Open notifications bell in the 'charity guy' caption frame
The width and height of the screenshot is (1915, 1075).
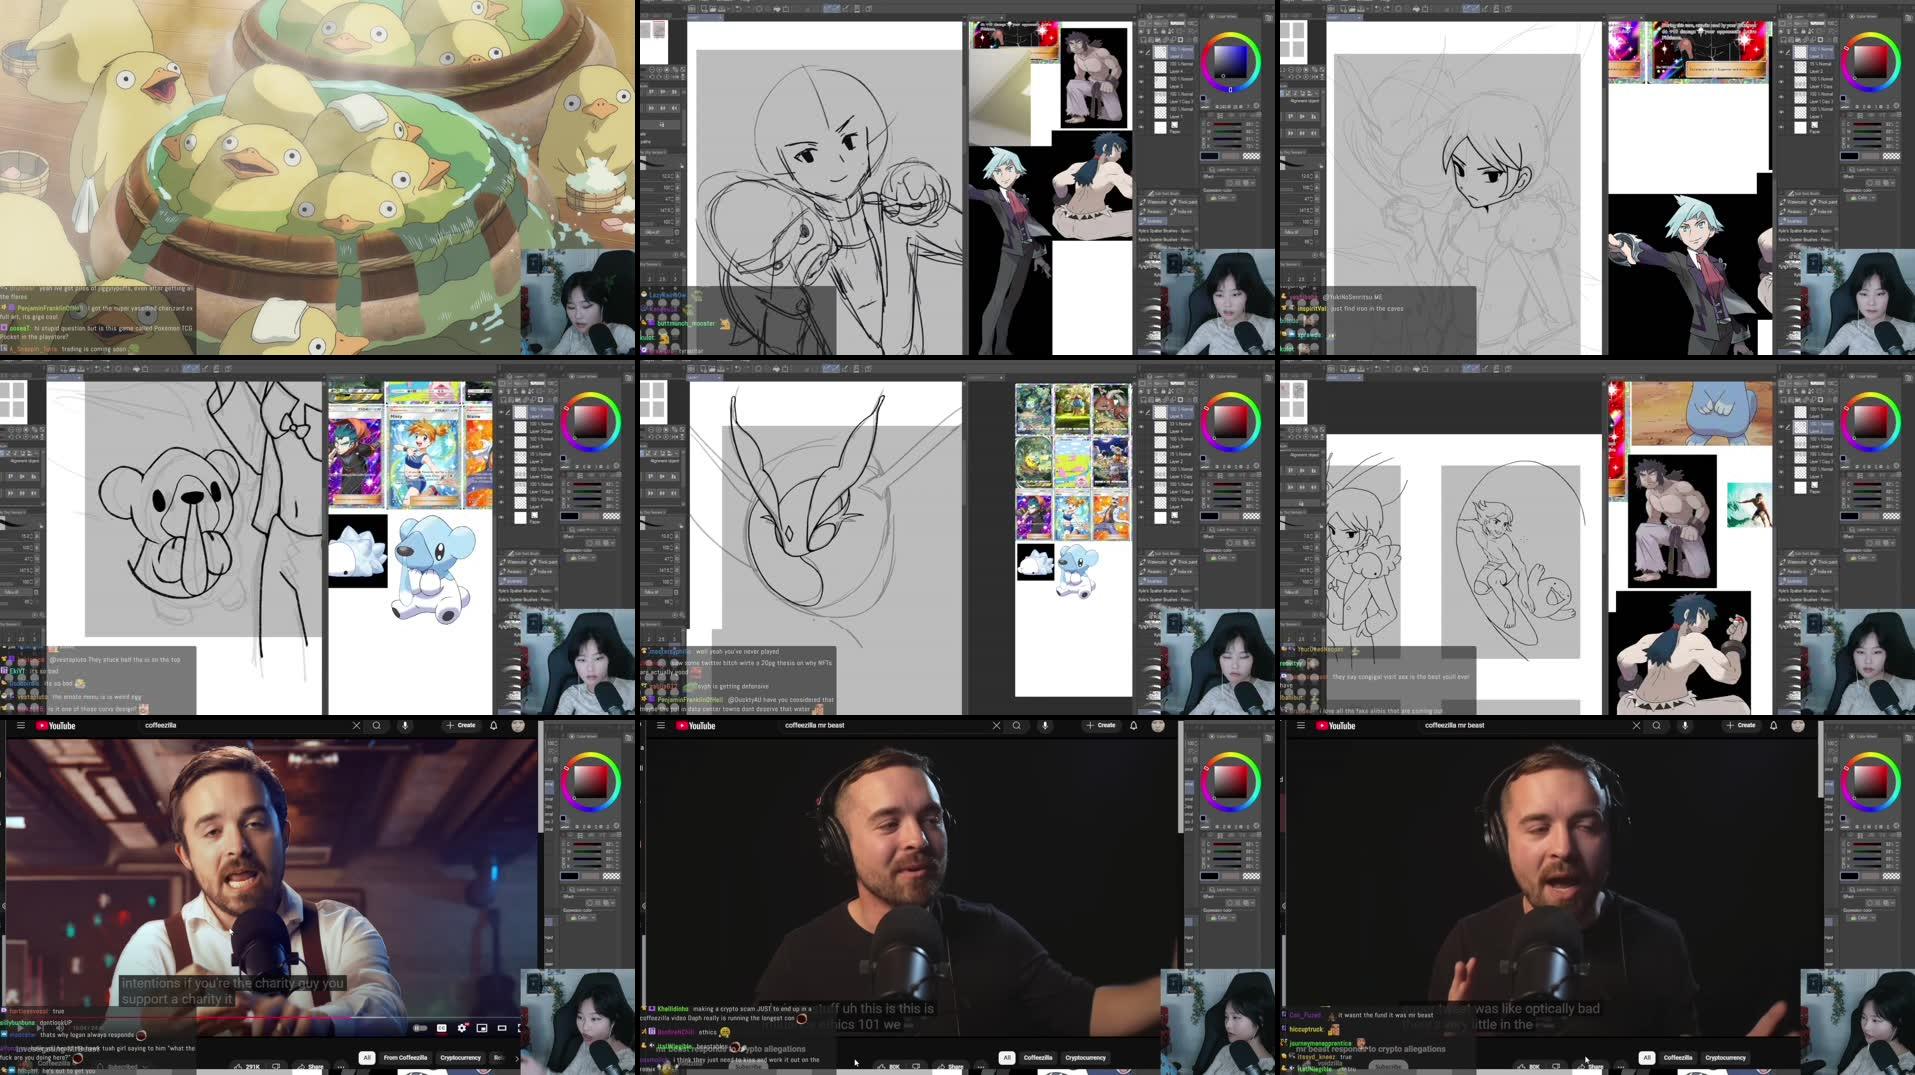494,726
